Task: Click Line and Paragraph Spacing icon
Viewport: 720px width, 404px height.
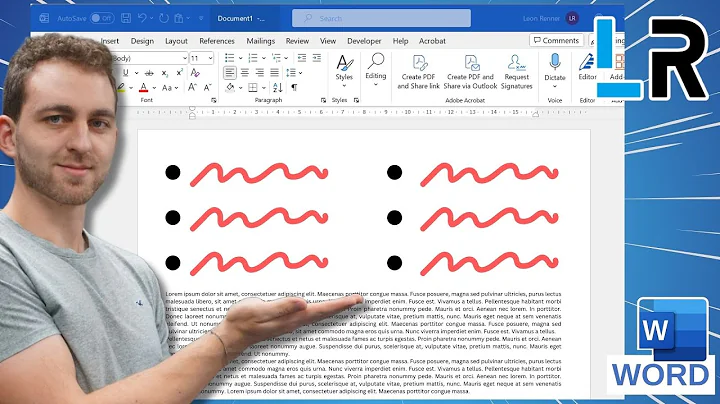Action: [291, 73]
